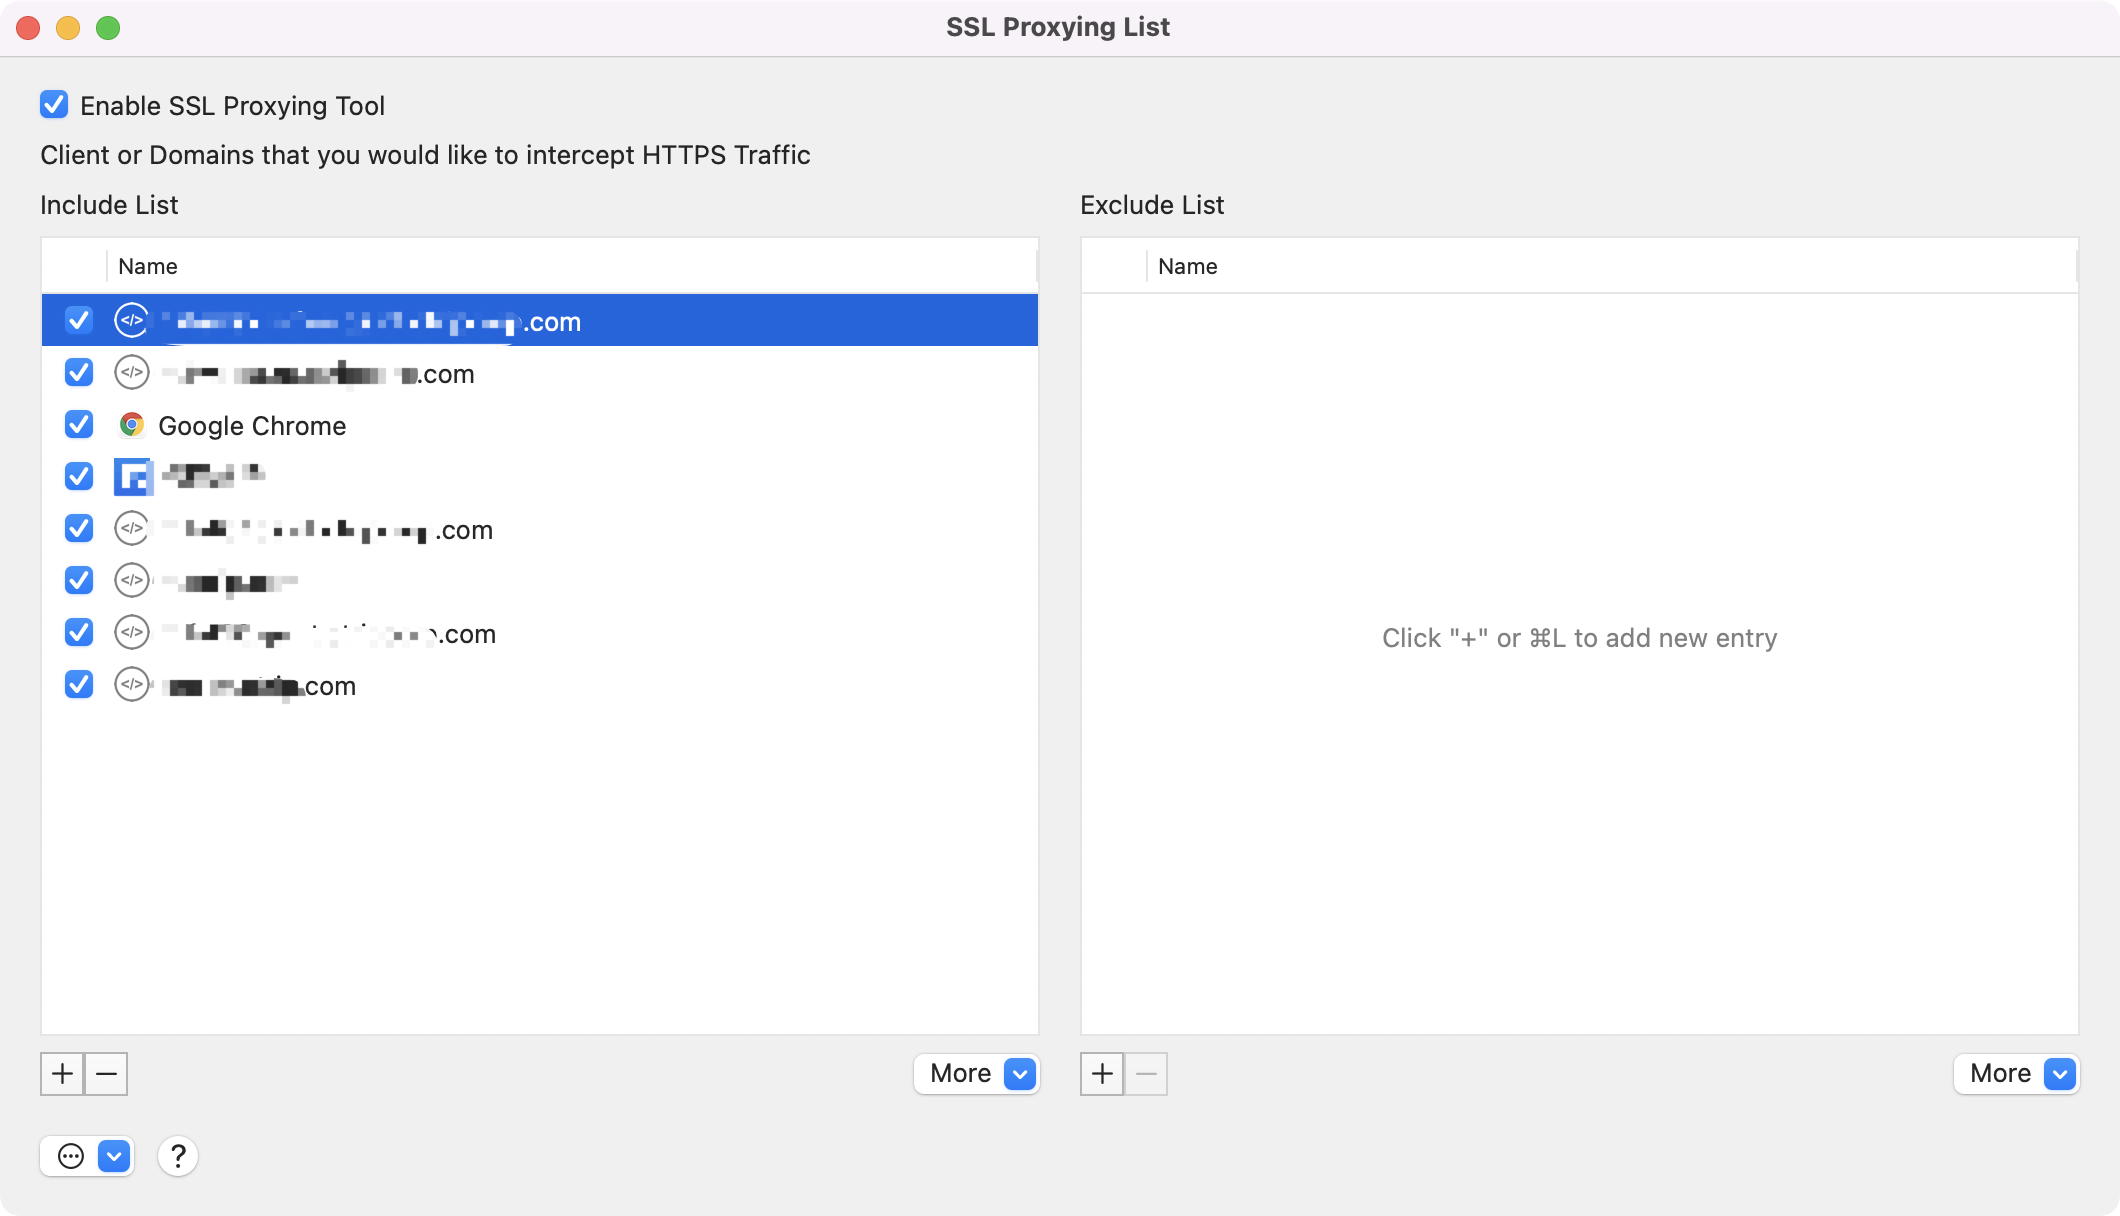Screen dimensions: 2120x1216
Task: Add a new entry to the Exclude List
Action: point(1102,1074)
